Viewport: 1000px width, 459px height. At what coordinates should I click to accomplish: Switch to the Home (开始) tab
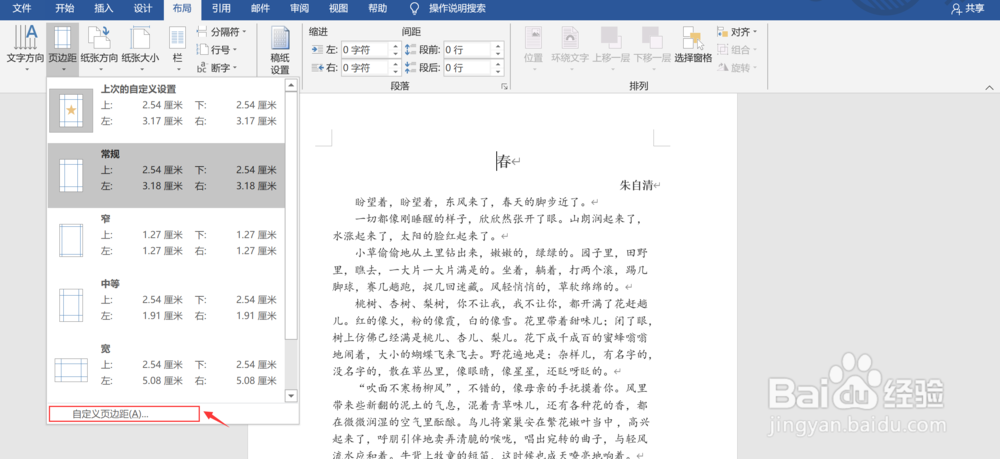[x=64, y=8]
